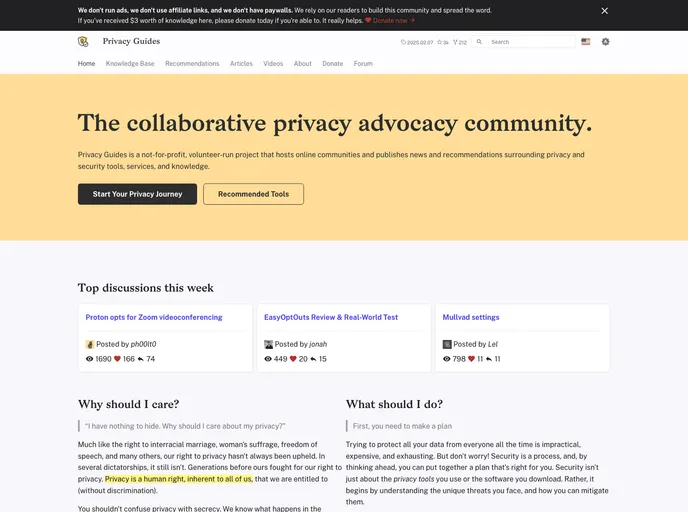Viewport: 688px width, 512px height.
Task: Click quote I have nothing to hide
Action: (x=185, y=426)
